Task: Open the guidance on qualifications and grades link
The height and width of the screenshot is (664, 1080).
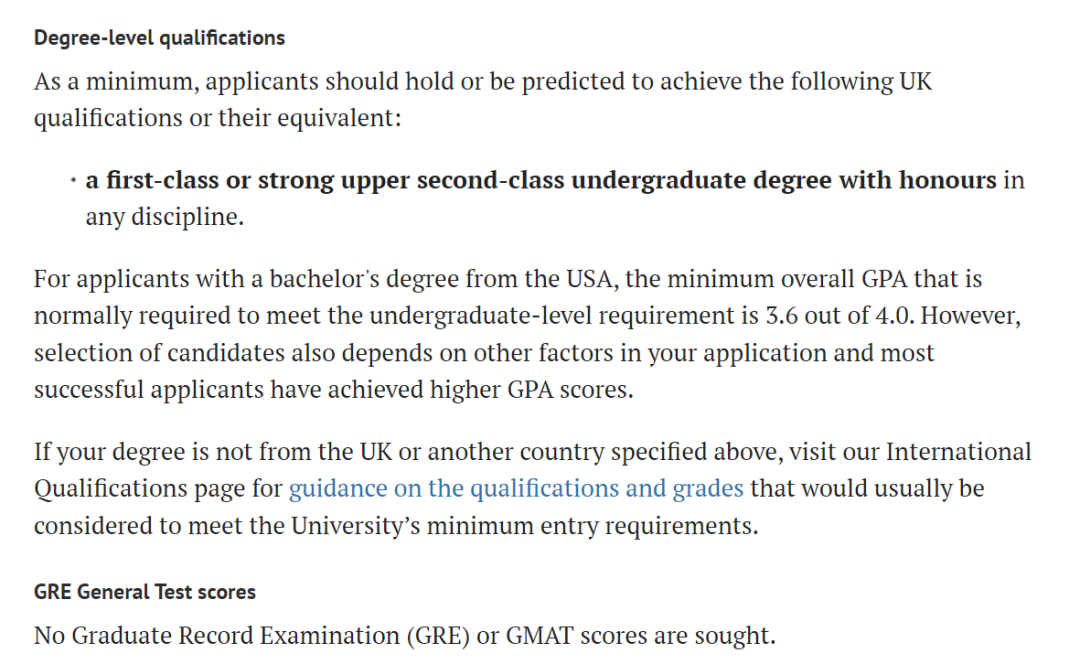Action: [515, 489]
